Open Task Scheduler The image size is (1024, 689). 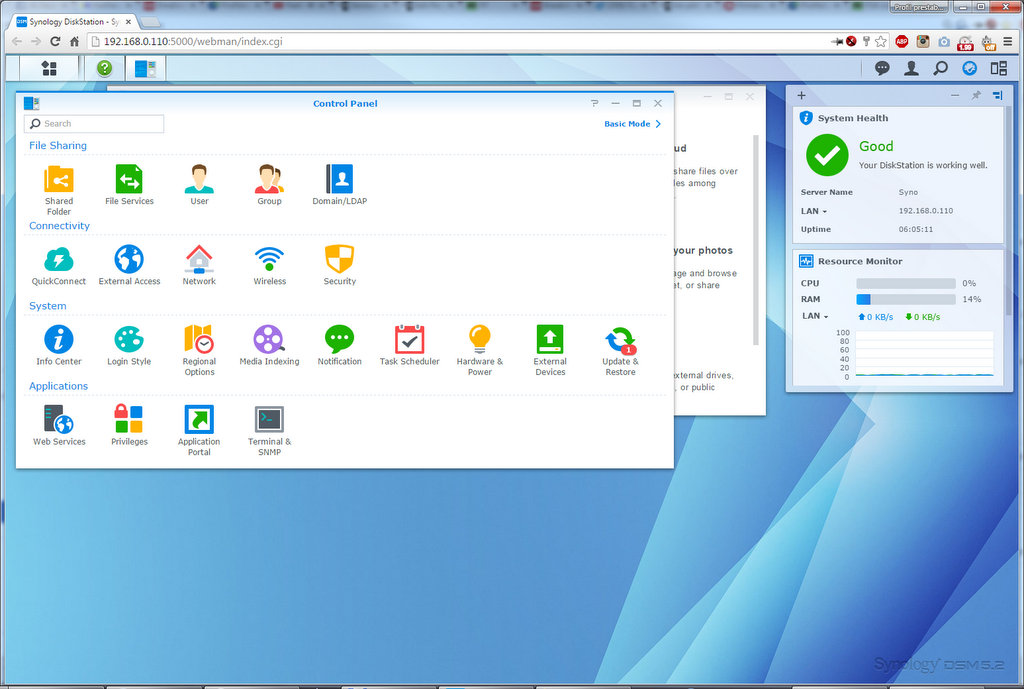(409, 345)
